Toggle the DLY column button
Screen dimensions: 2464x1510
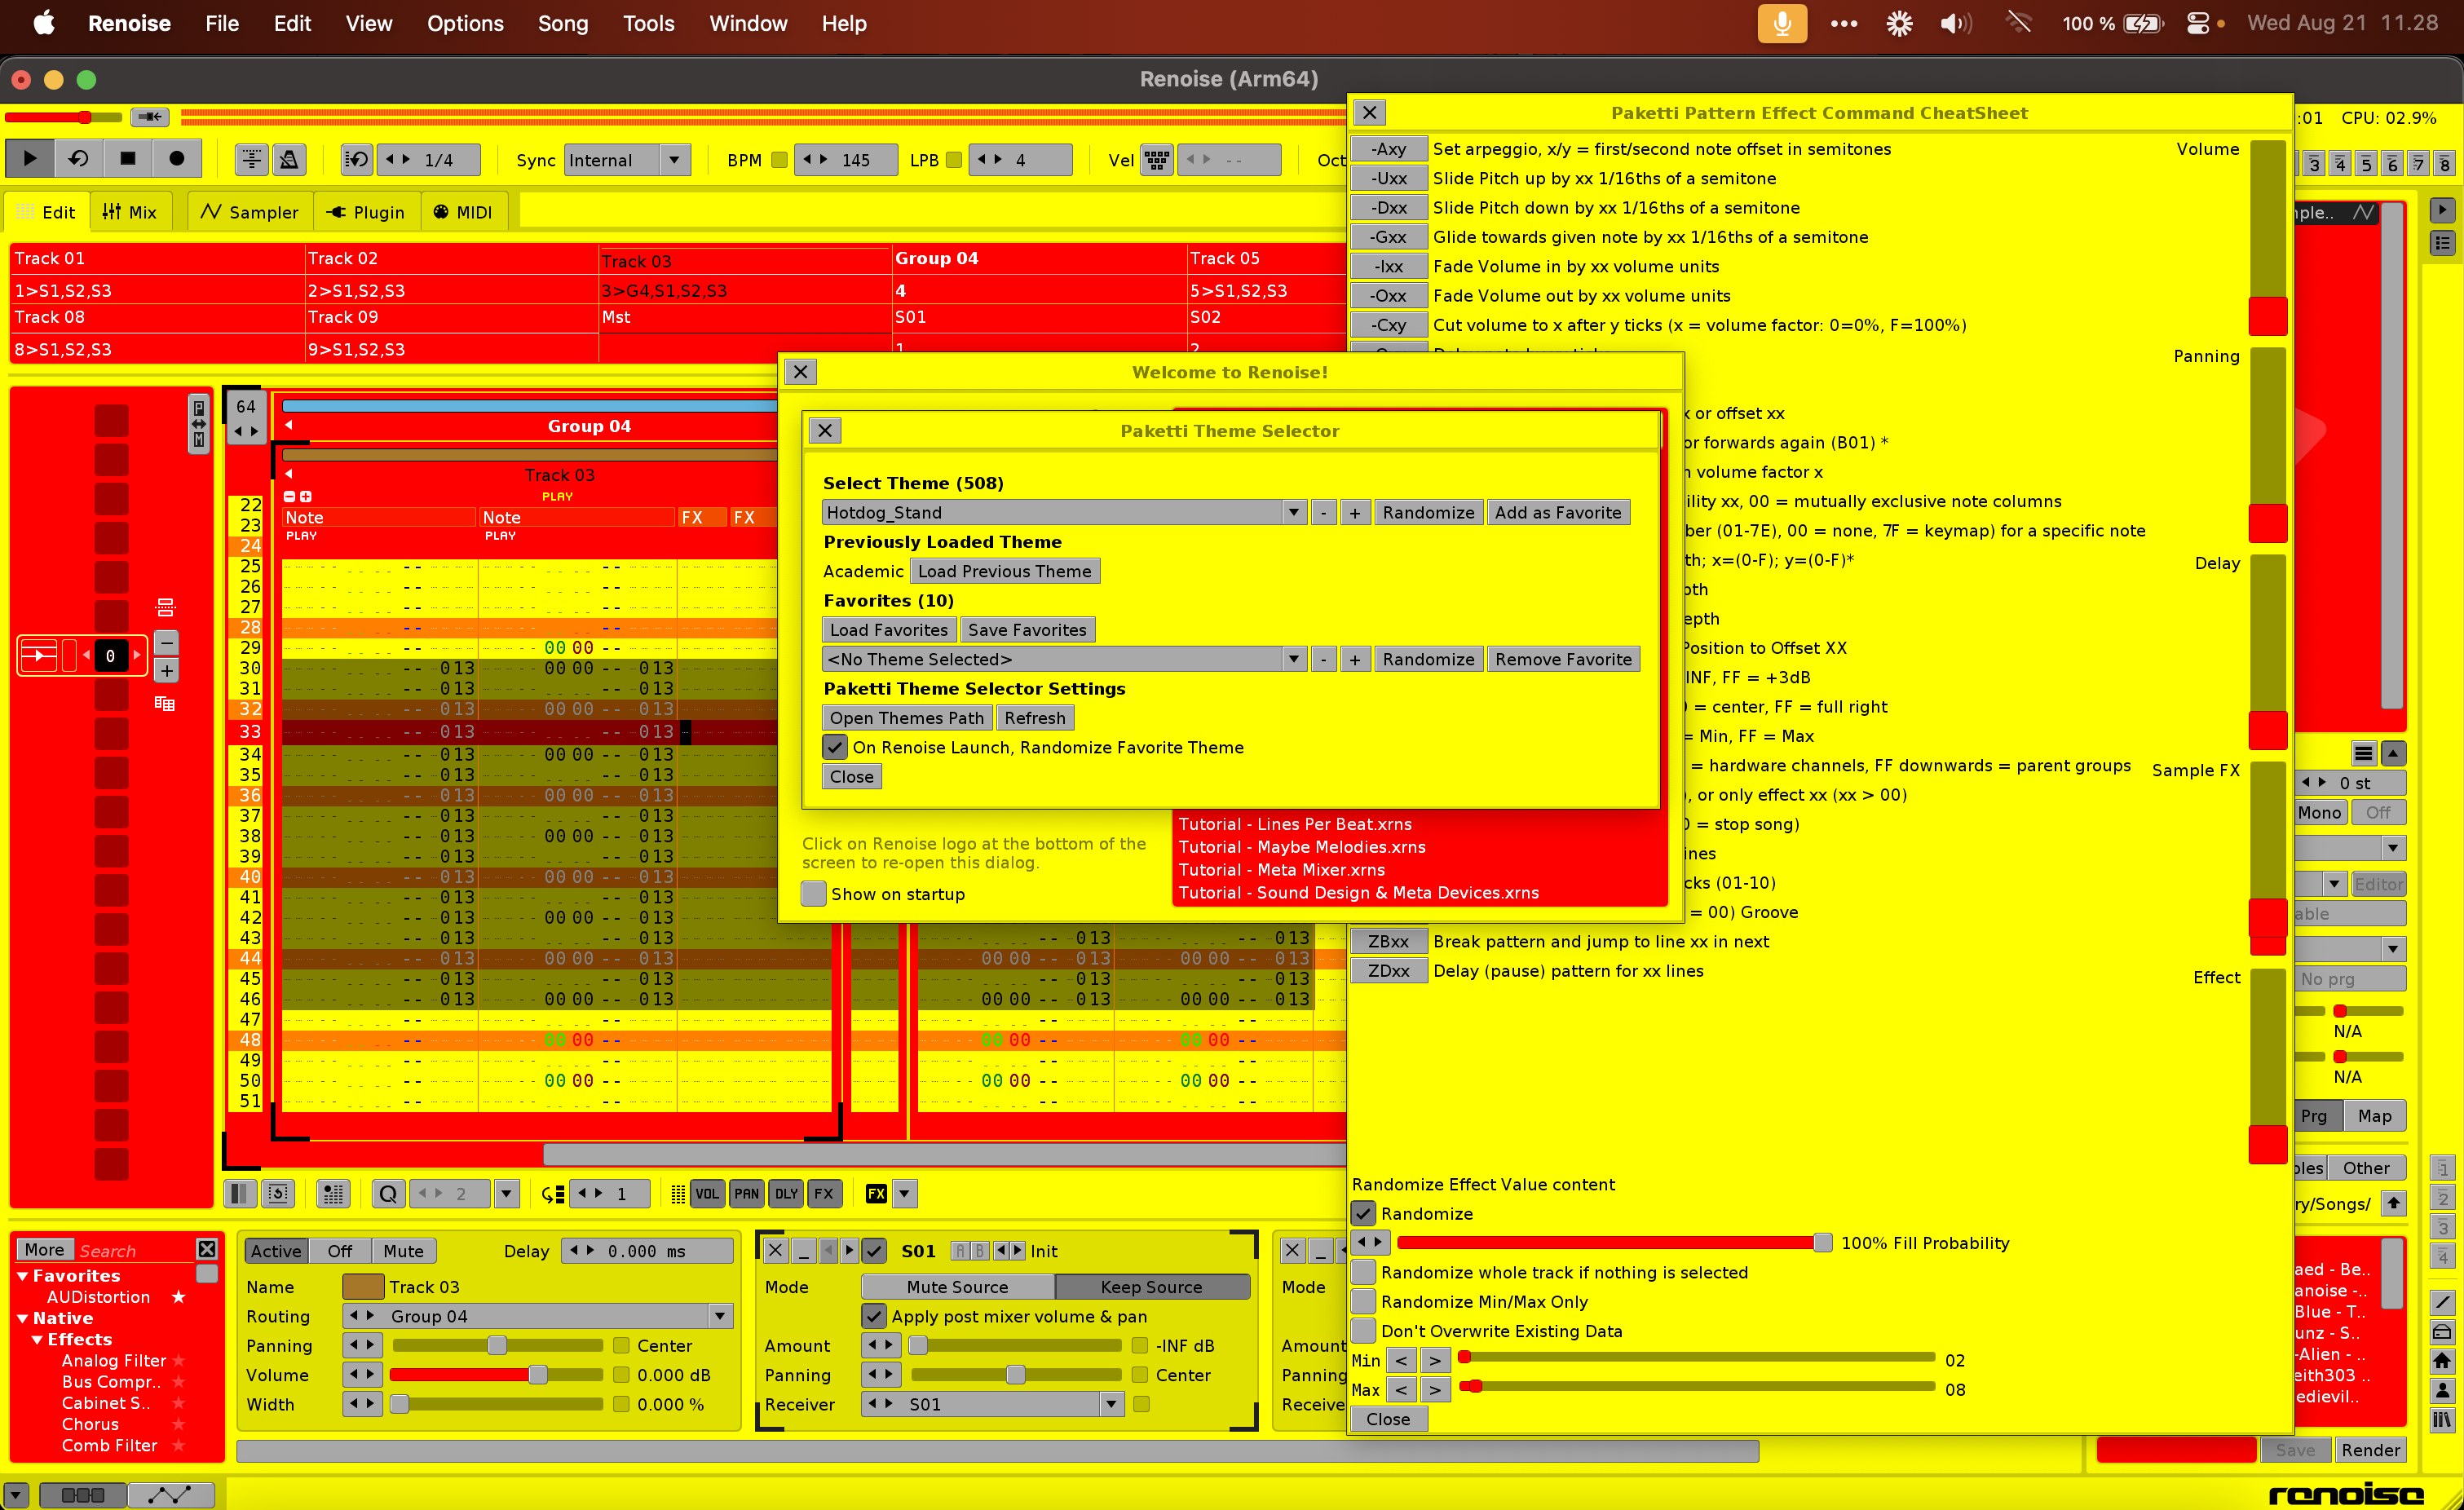tap(786, 1193)
